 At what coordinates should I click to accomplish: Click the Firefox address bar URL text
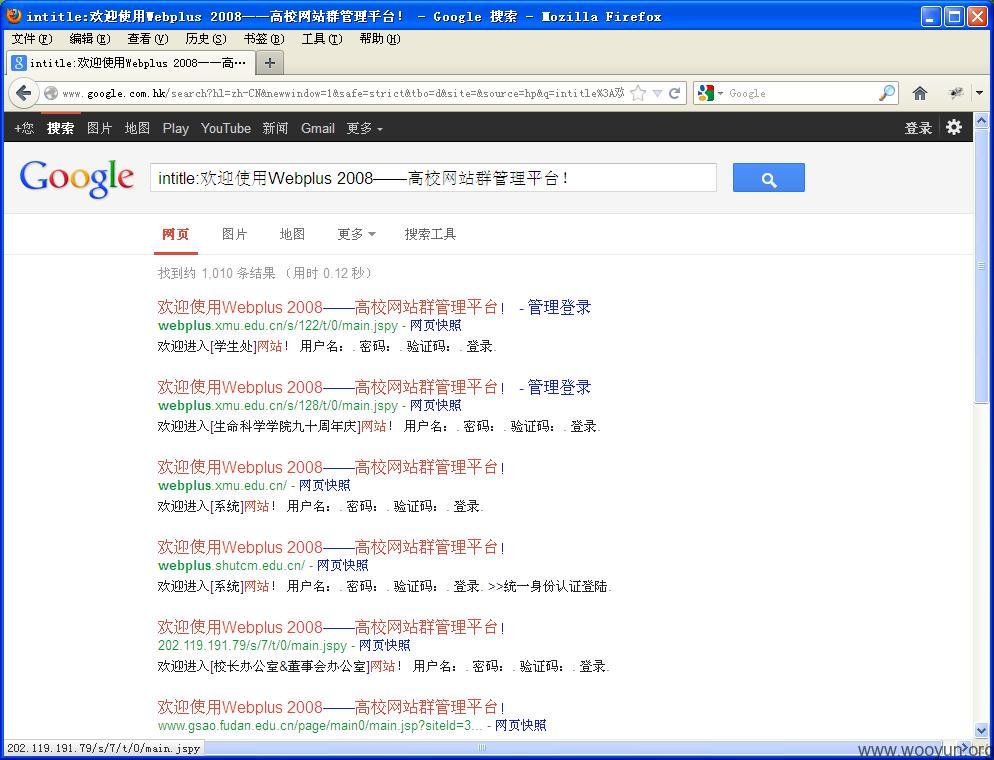342,93
